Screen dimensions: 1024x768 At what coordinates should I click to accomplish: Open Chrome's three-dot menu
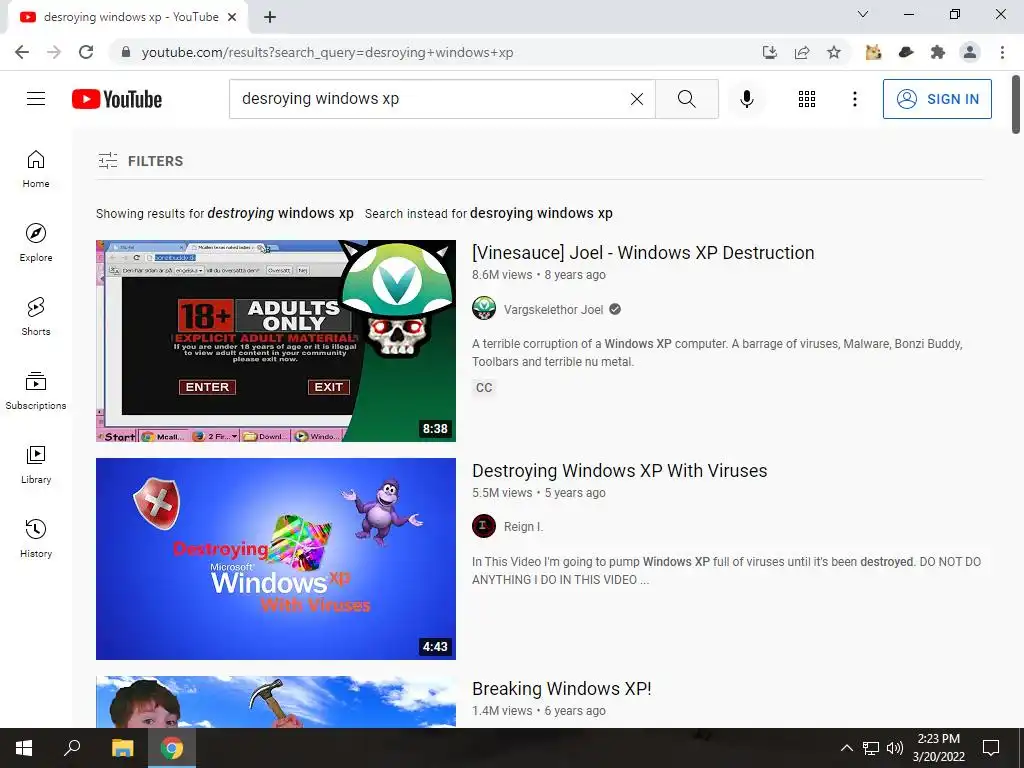tap(1002, 52)
